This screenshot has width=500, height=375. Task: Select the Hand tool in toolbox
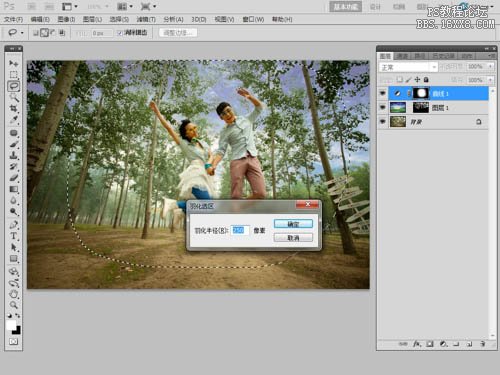pos(13,294)
